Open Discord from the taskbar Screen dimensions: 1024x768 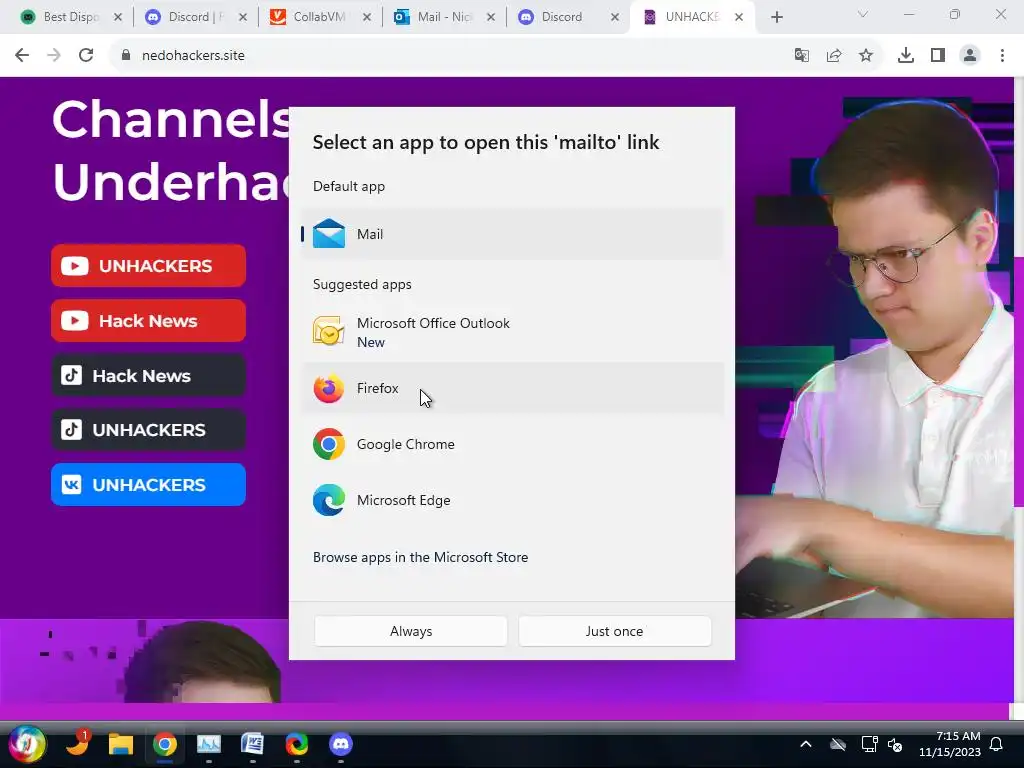[x=340, y=744]
